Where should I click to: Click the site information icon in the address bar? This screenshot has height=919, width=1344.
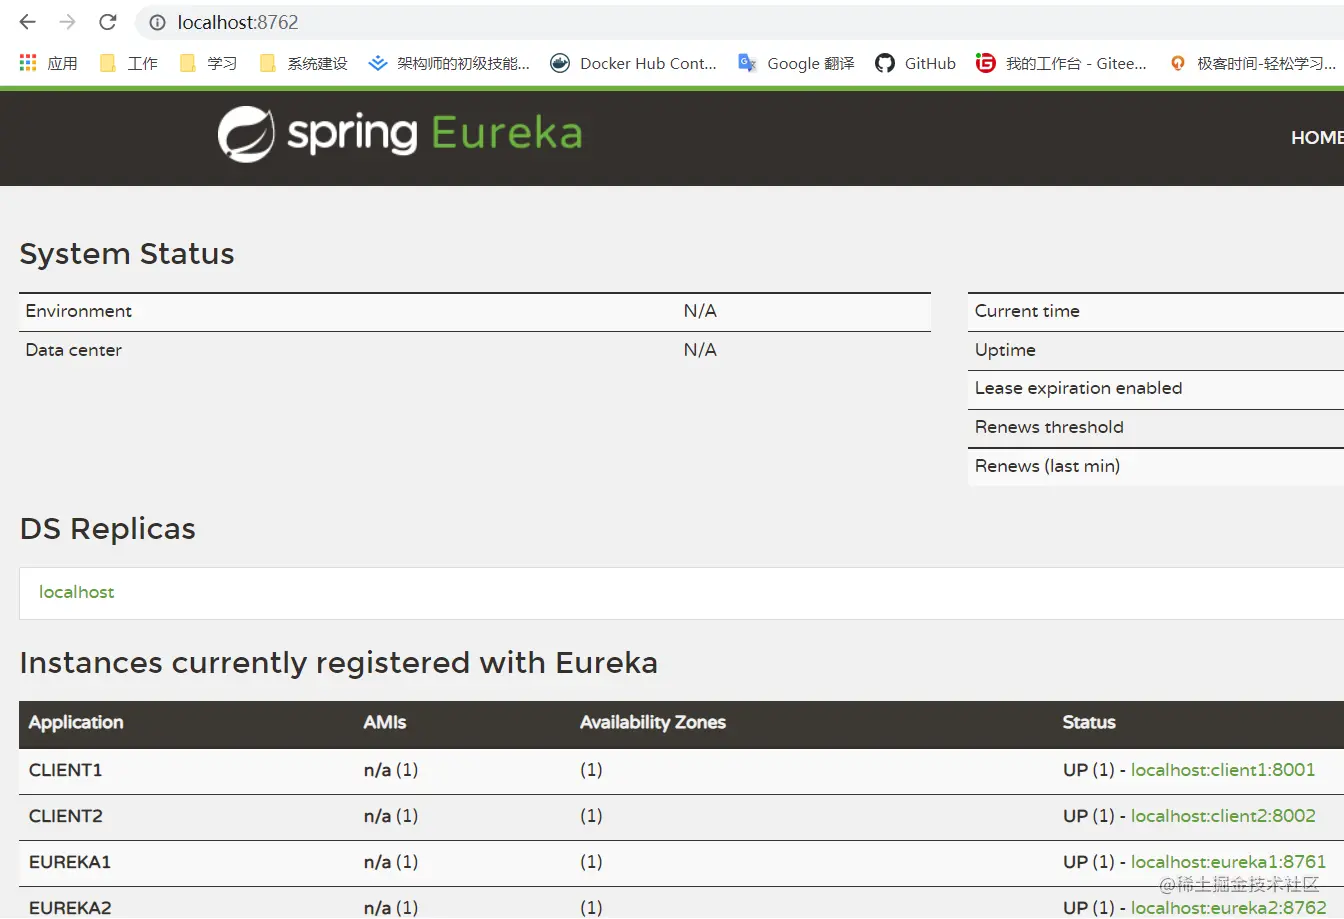point(157,22)
